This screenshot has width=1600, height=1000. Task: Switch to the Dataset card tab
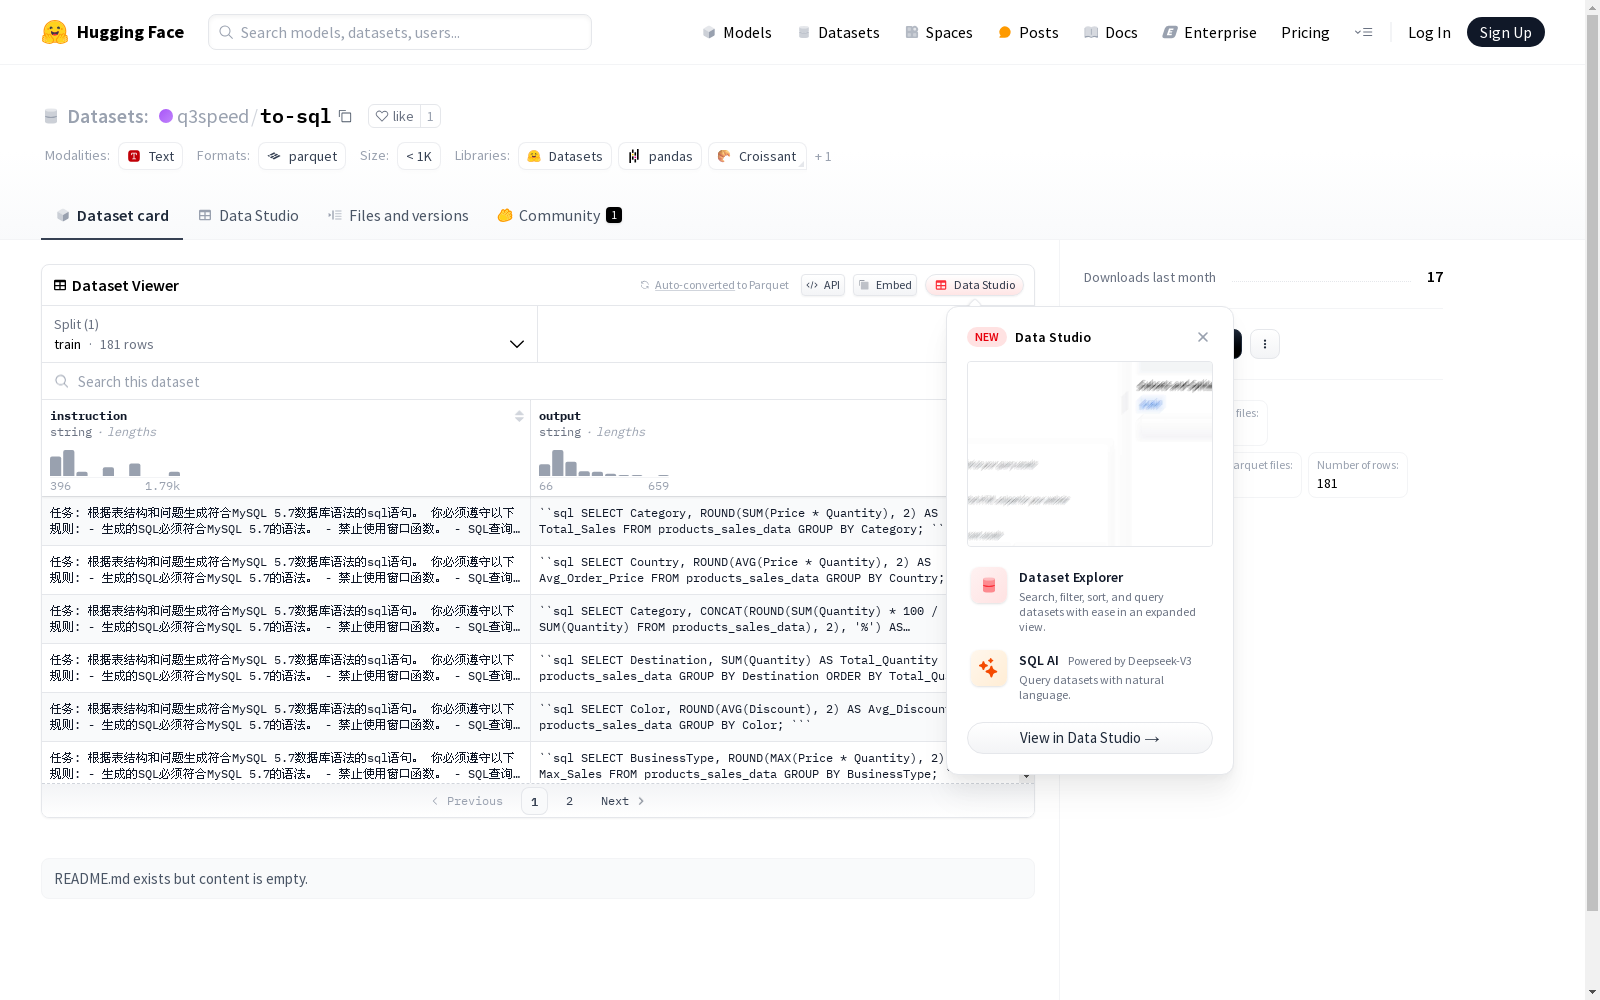coord(112,216)
